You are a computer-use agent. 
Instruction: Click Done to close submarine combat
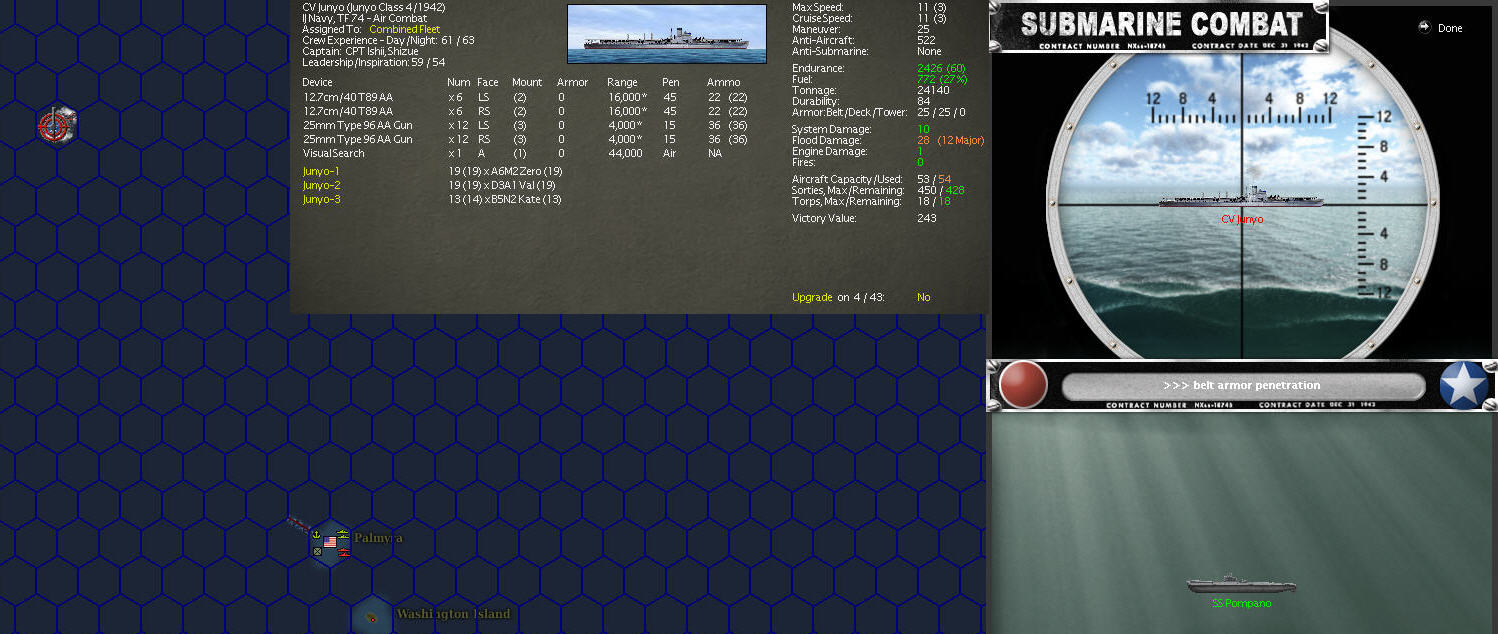click(1450, 28)
